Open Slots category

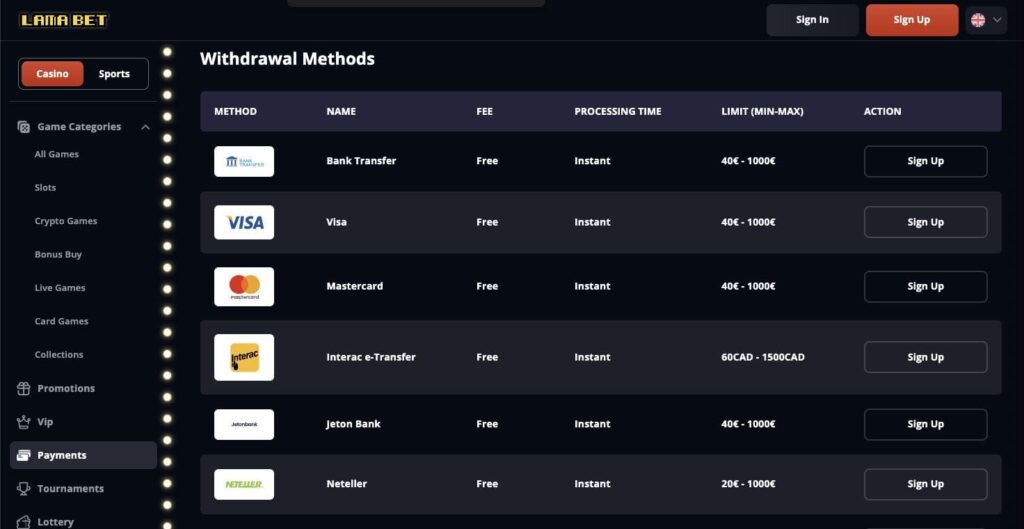[x=45, y=187]
